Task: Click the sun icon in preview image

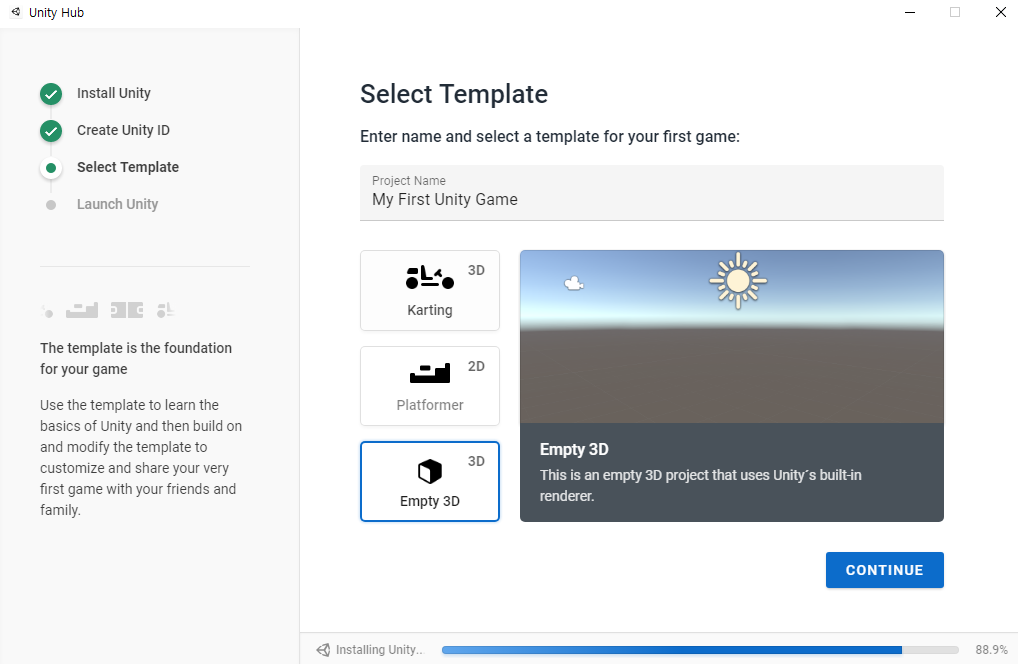Action: click(738, 281)
